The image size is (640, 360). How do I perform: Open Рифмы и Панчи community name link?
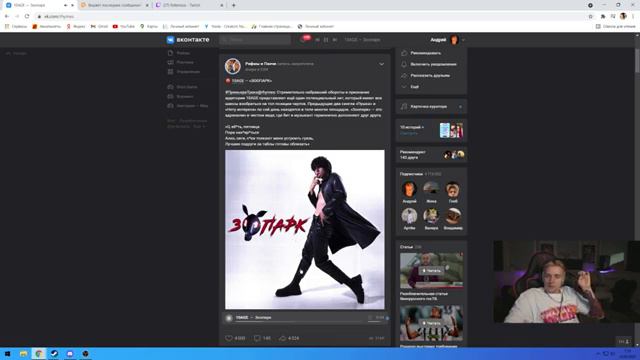(260, 64)
